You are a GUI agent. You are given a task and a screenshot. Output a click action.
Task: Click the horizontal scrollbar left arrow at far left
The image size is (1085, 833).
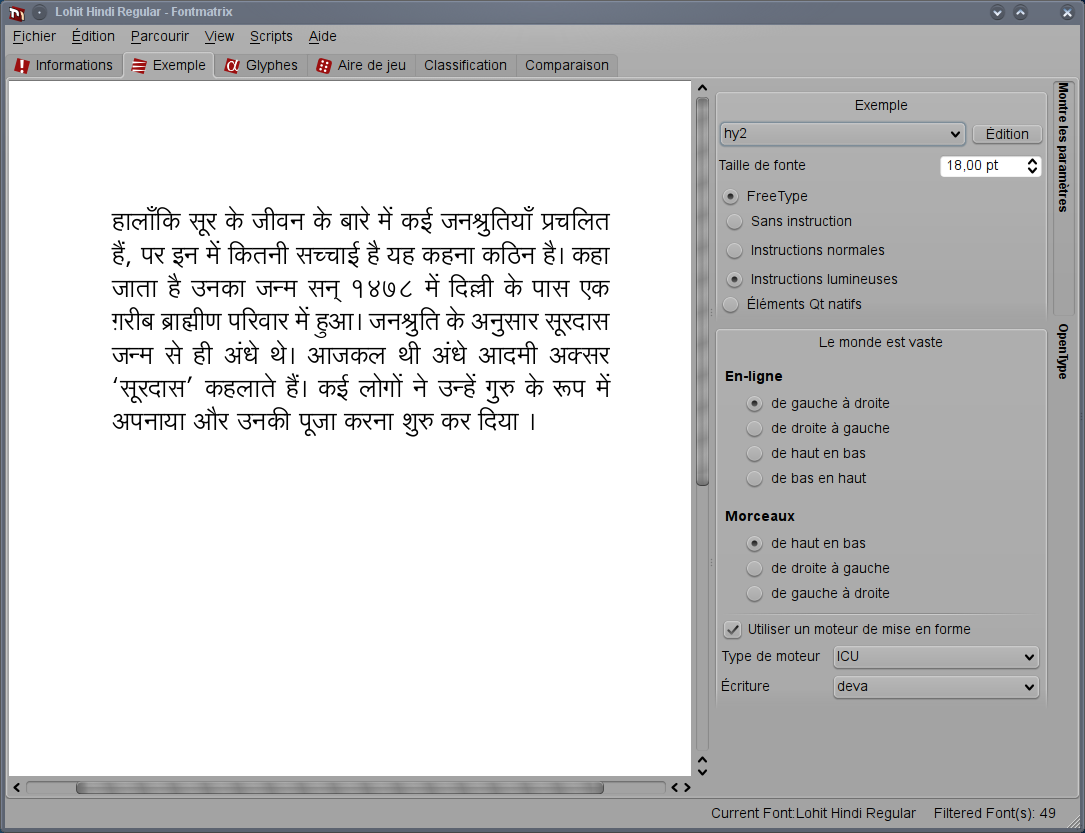(17, 787)
